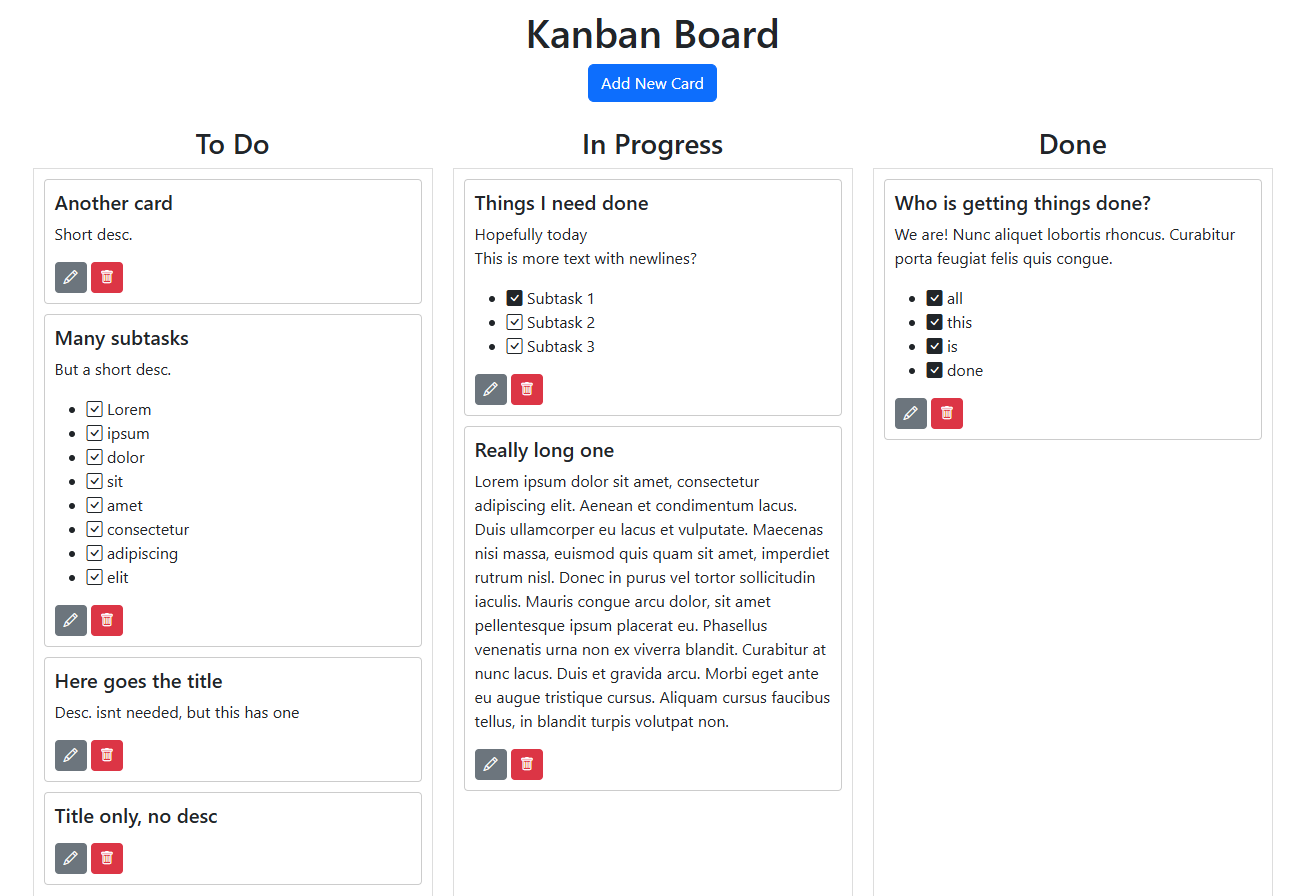1314x896 pixels.
Task: Select the 'Title only, no desc' card title
Action: [x=136, y=816]
